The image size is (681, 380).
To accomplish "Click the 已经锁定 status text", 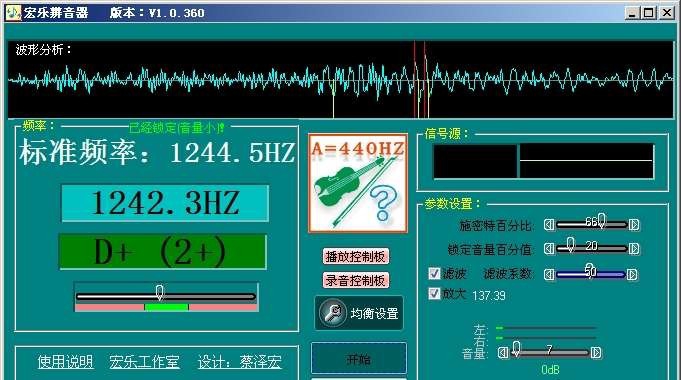I will 177,128.
